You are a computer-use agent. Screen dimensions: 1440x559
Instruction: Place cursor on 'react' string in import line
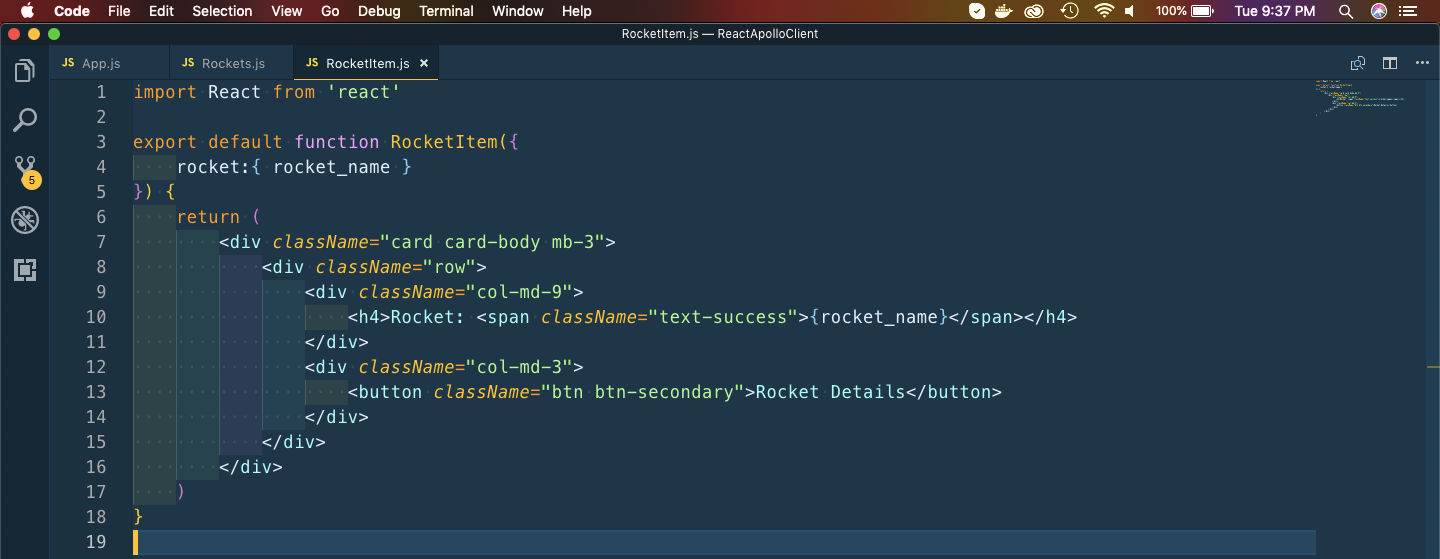[363, 92]
